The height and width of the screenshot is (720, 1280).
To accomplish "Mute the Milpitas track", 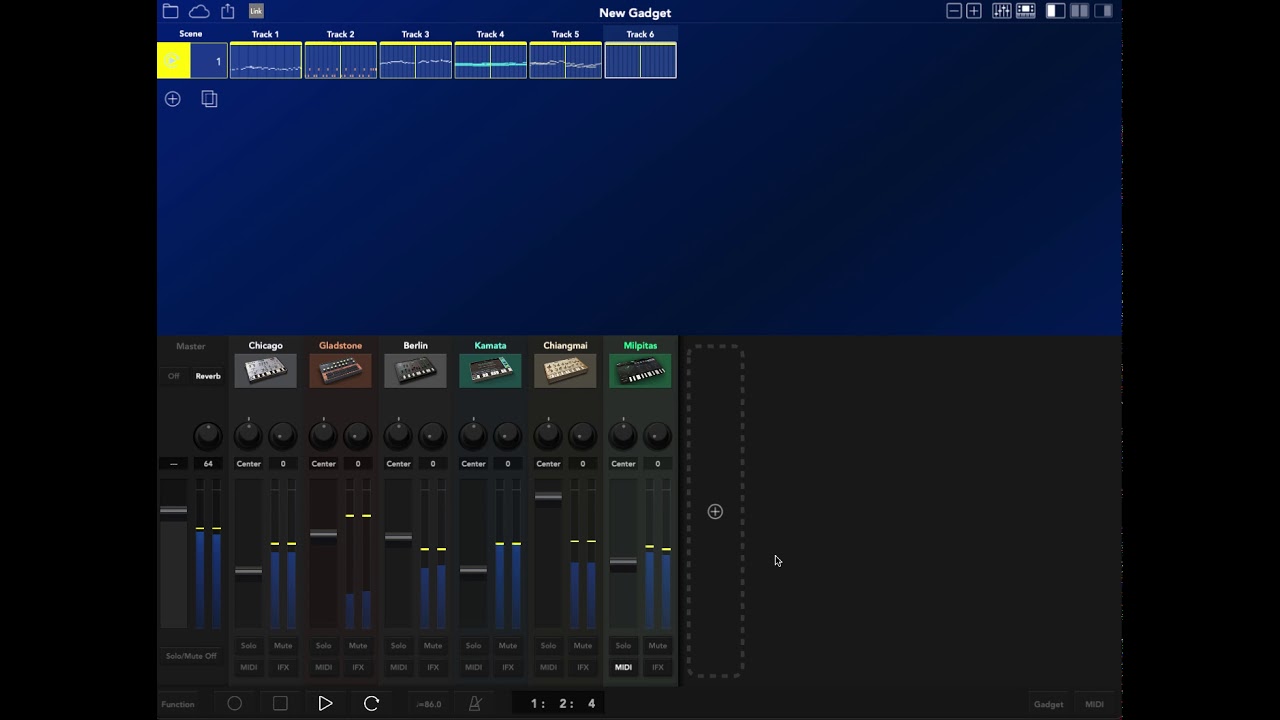I will click(658, 646).
